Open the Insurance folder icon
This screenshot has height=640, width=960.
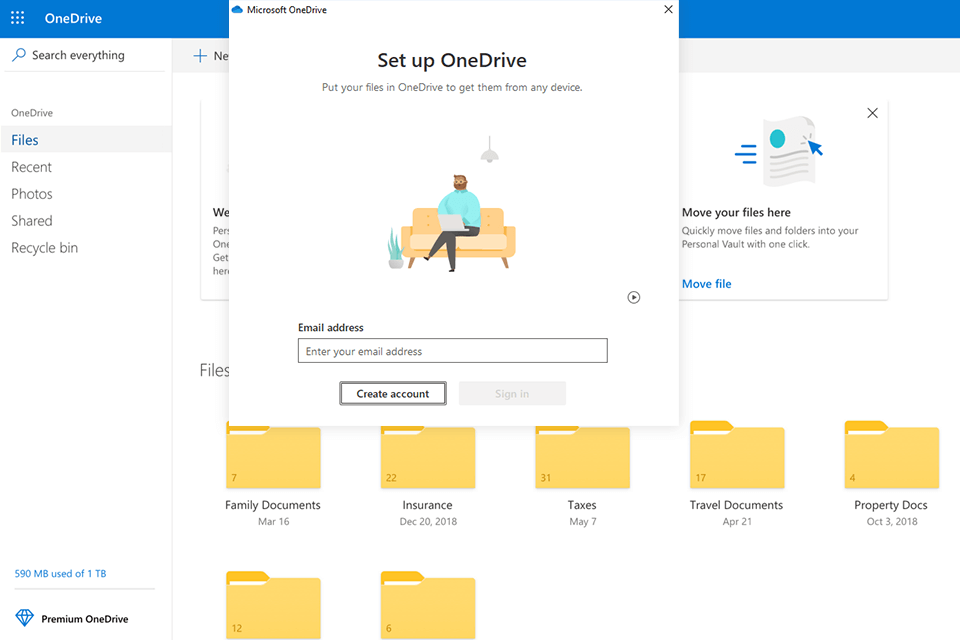428,455
